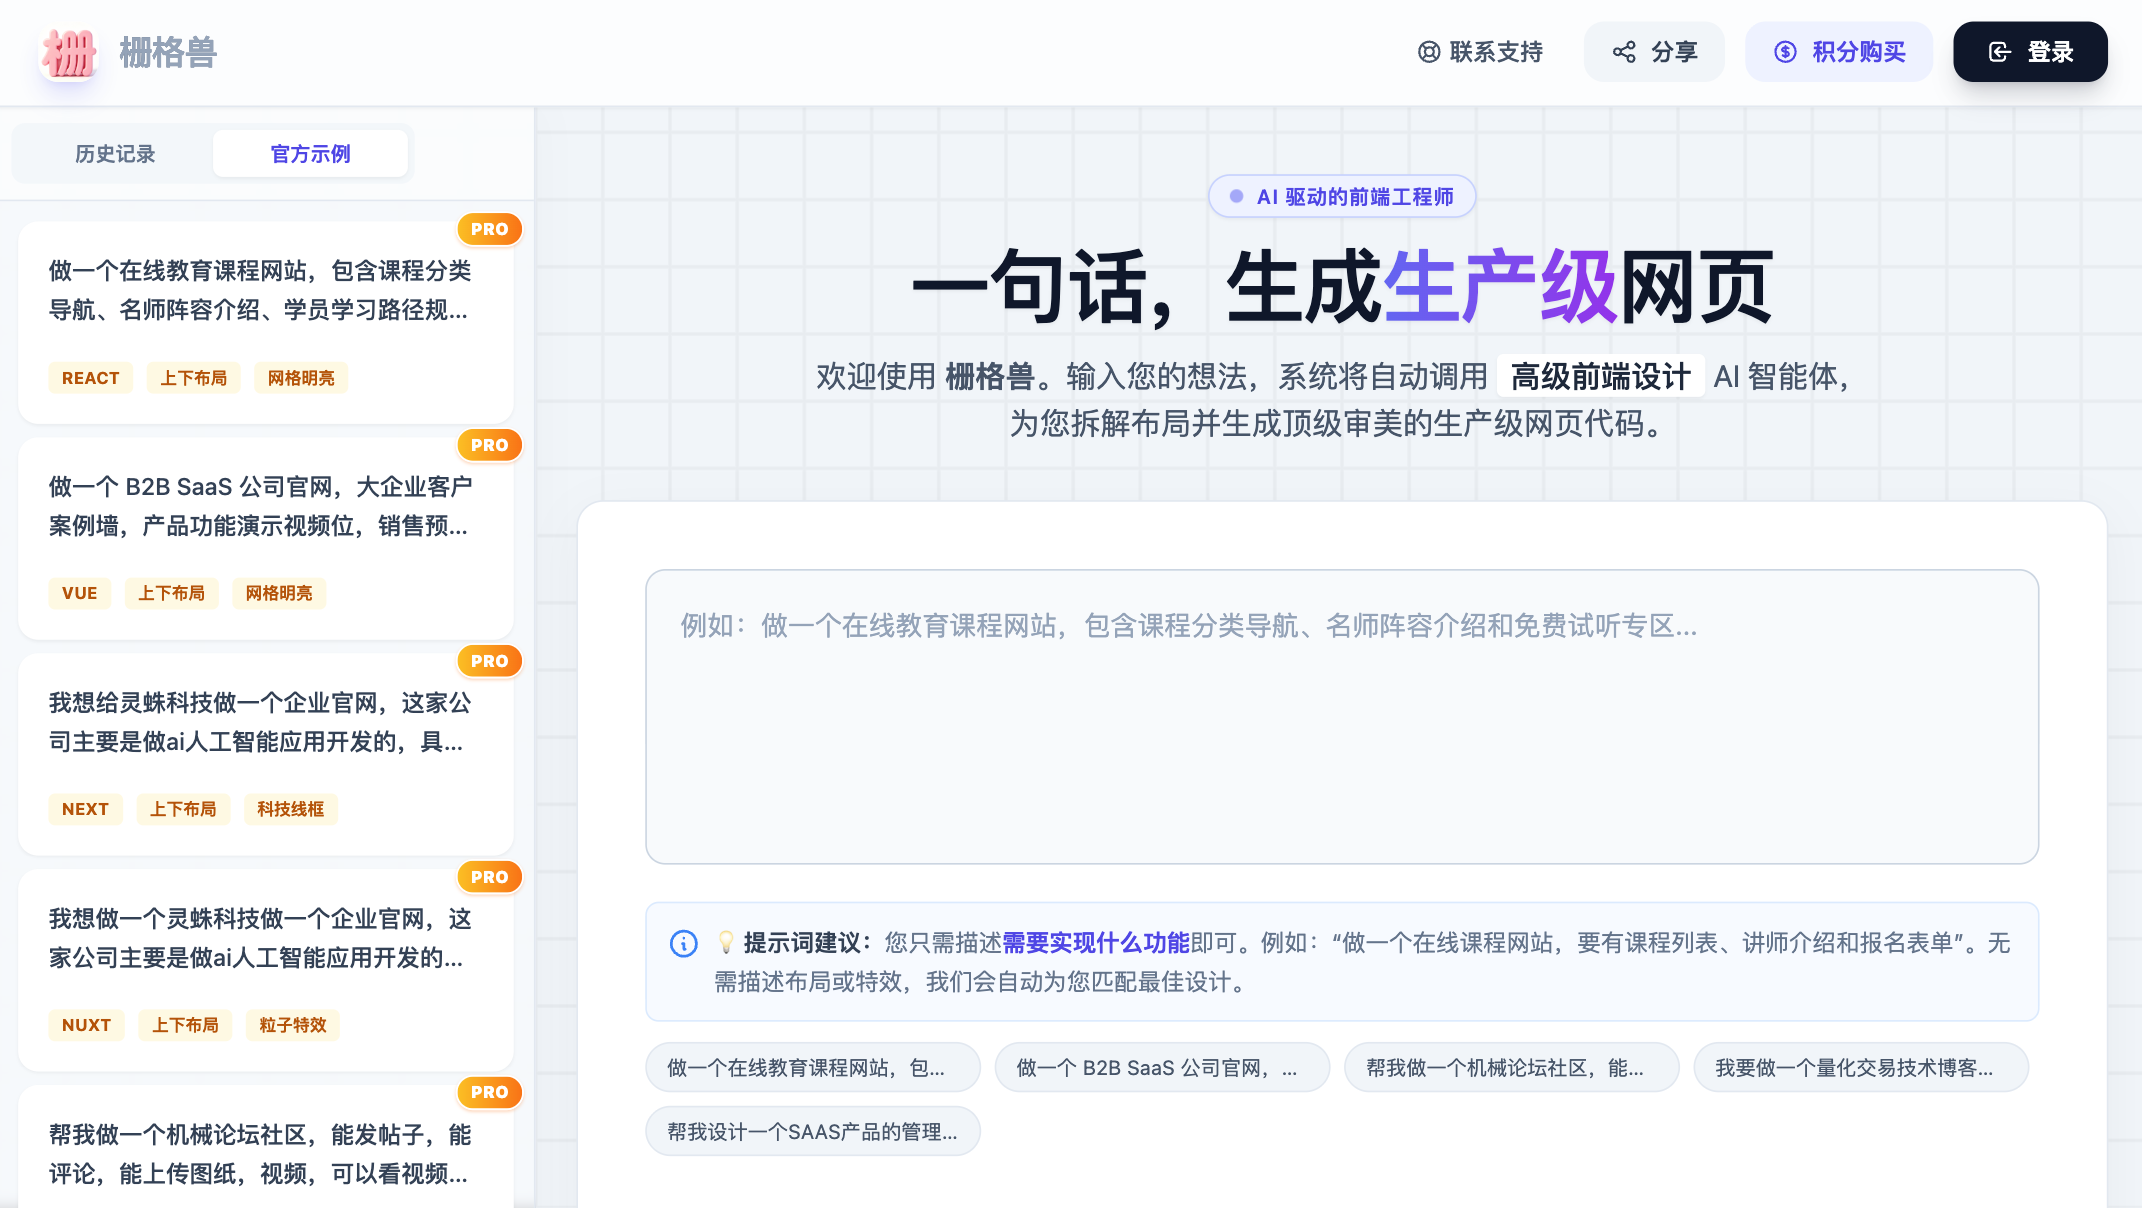The width and height of the screenshot is (2142, 1208).
Task: Click the NEXT tag
Action: pos(86,809)
